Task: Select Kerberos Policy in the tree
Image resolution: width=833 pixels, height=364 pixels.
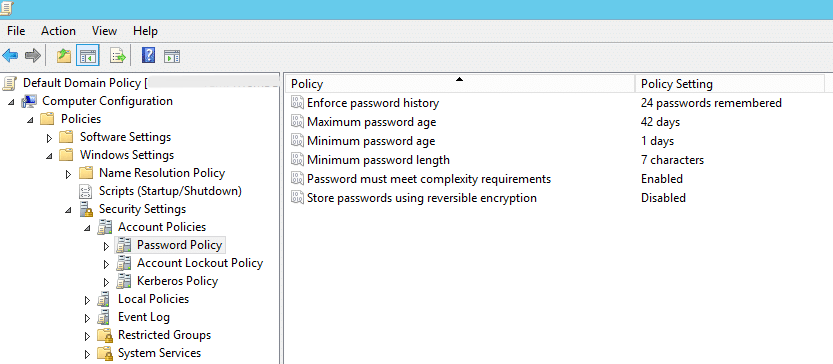Action: [177, 281]
